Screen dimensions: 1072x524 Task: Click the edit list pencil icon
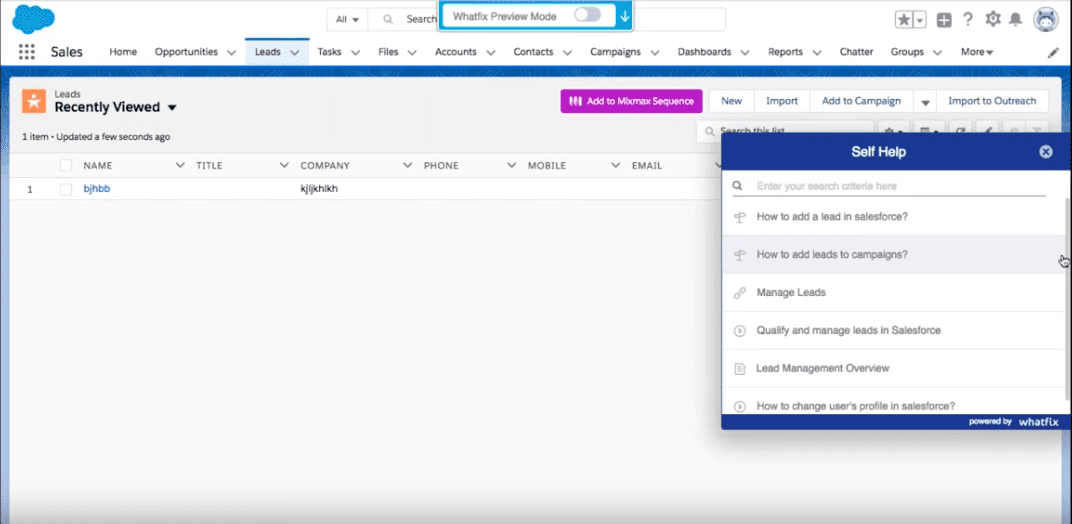[x=988, y=131]
